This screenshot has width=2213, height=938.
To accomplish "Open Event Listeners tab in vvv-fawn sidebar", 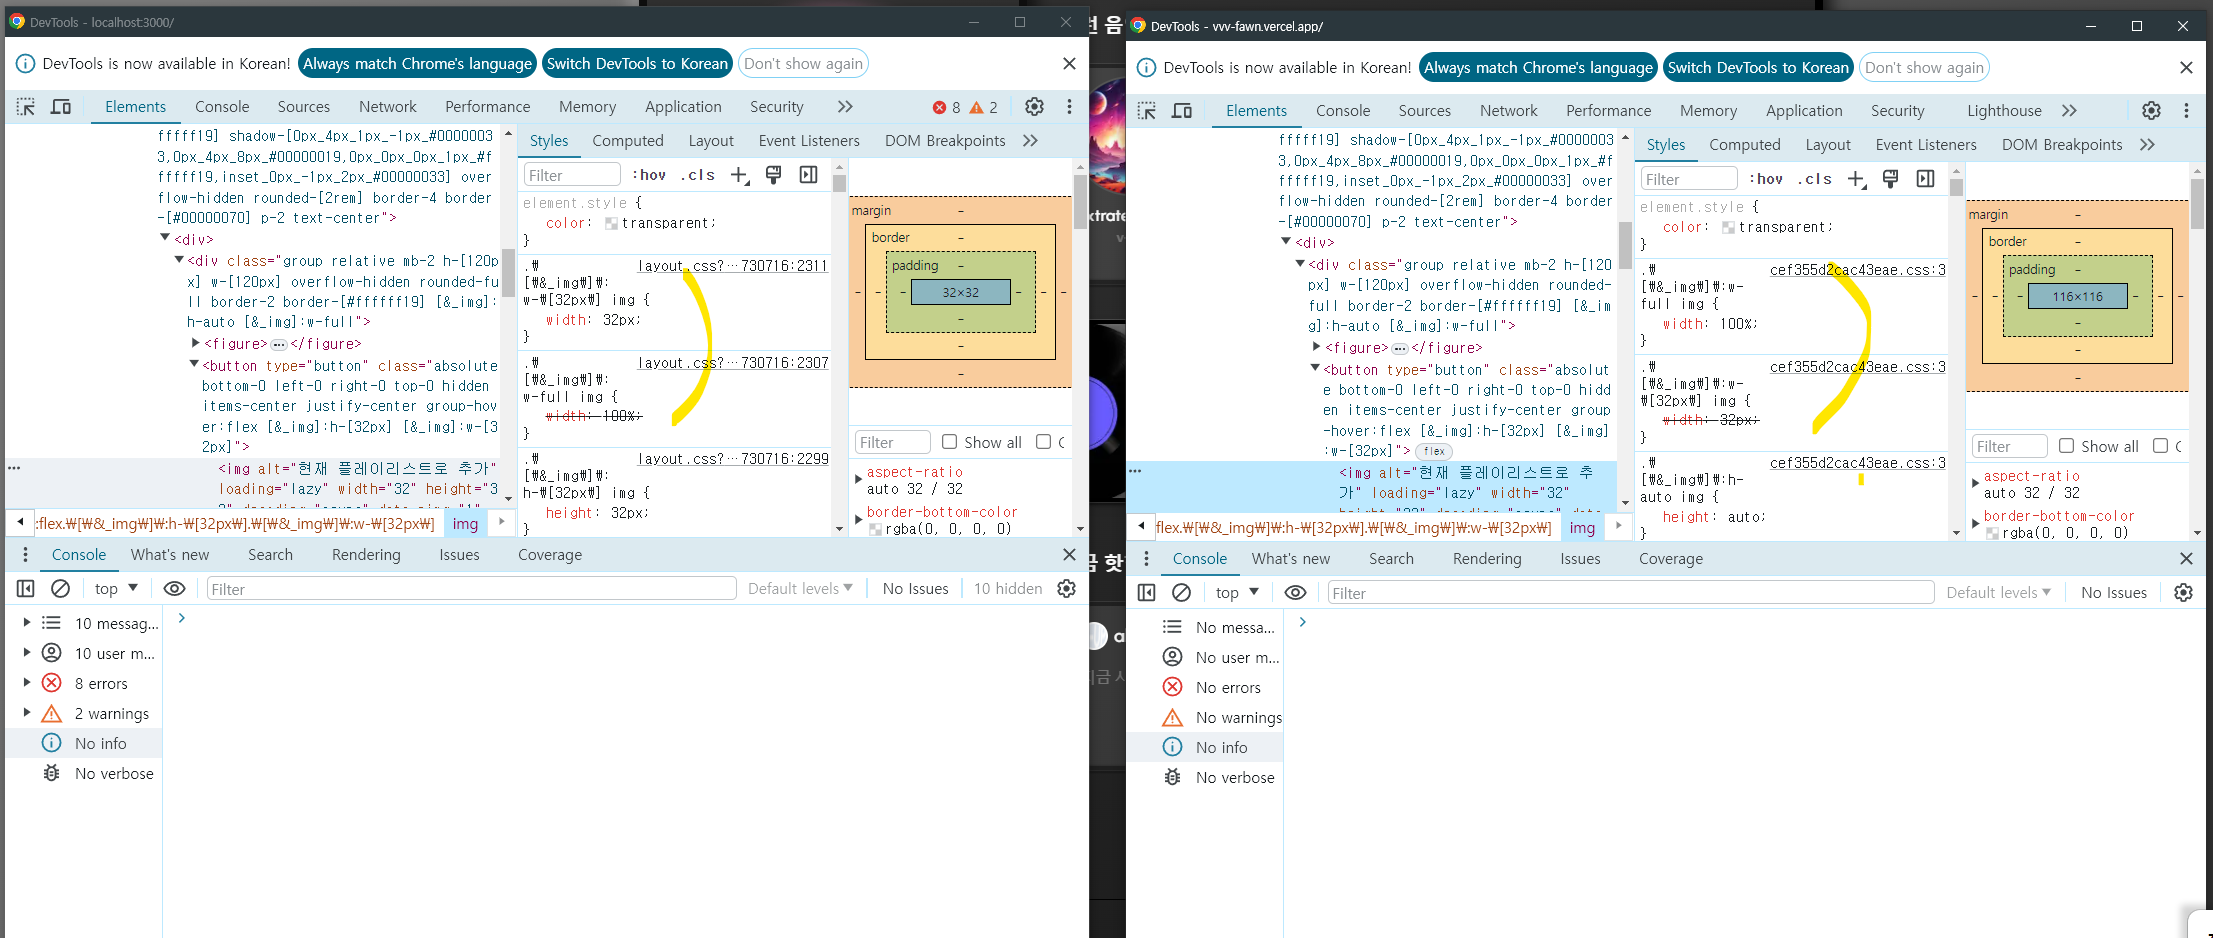I will click(x=1926, y=145).
